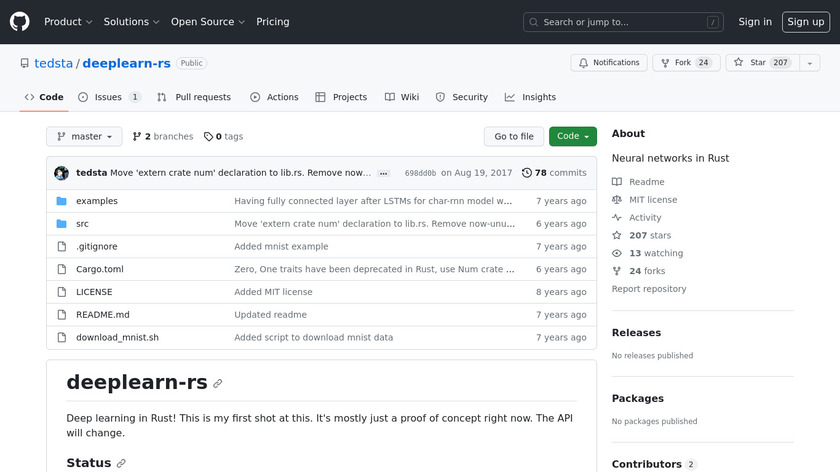Open the examples folder
This screenshot has height=472, width=840.
pos(96,201)
